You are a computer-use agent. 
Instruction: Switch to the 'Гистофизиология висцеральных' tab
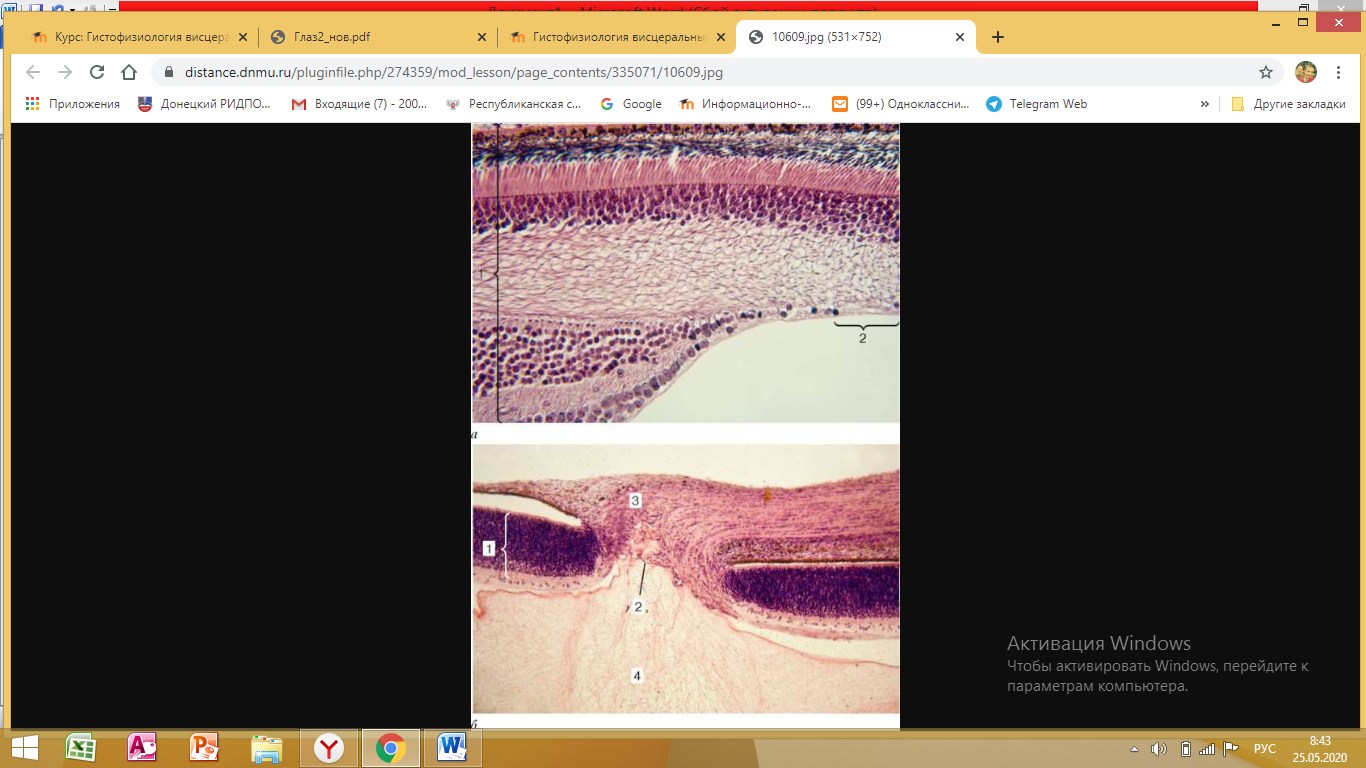pyautogui.click(x=617, y=37)
